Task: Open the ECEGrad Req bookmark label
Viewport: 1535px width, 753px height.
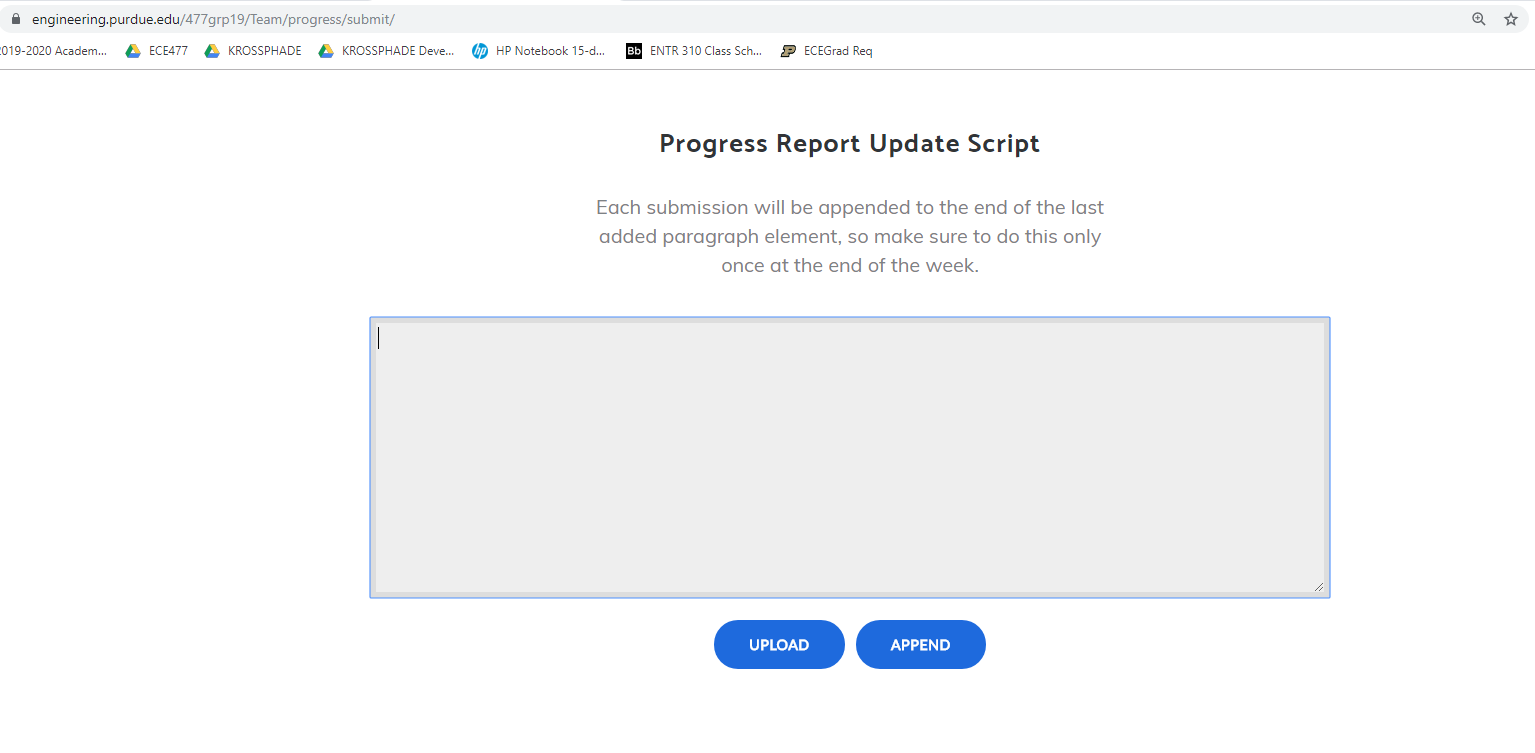Action: (838, 51)
